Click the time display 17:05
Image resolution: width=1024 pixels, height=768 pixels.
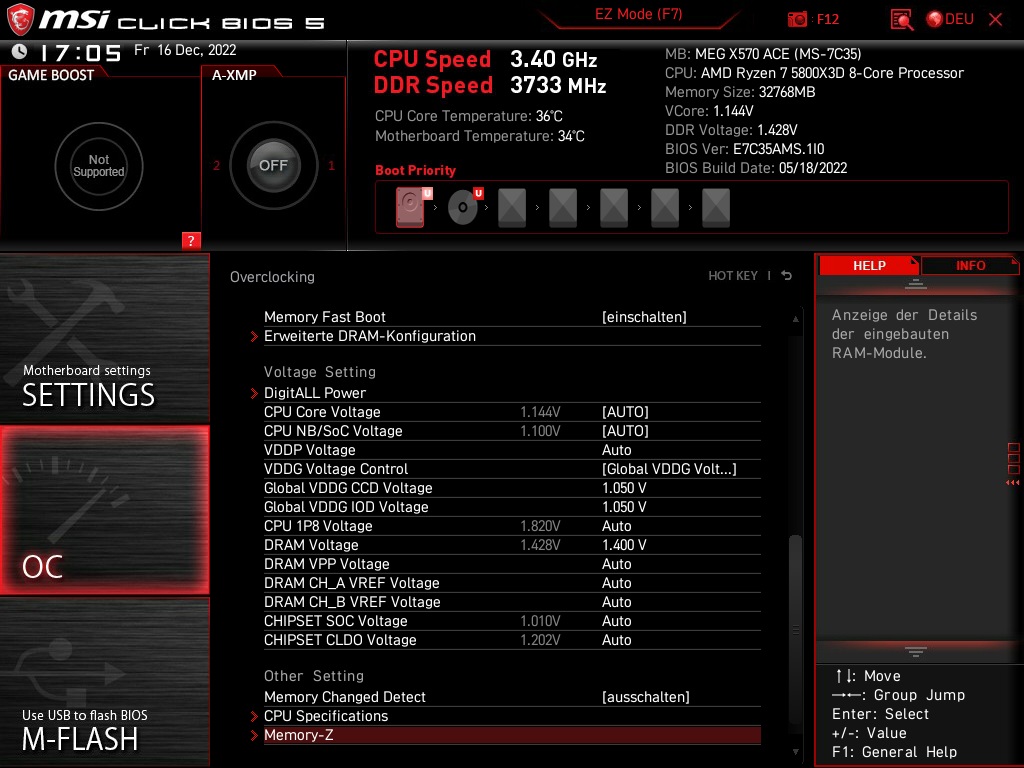81,53
